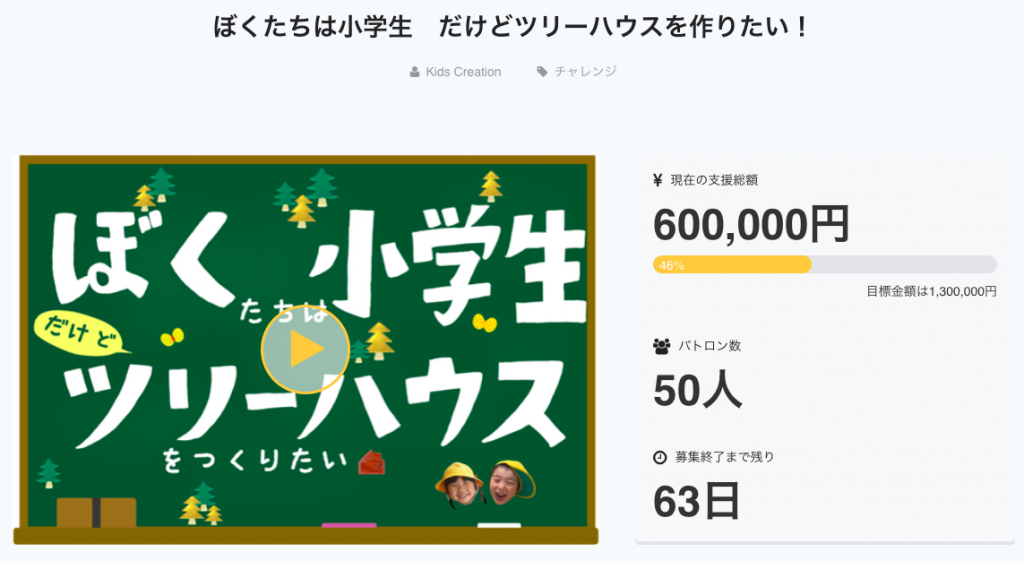The image size is (1024, 561).
Task: Click the 63日 remaining days figure
Action: click(x=696, y=501)
